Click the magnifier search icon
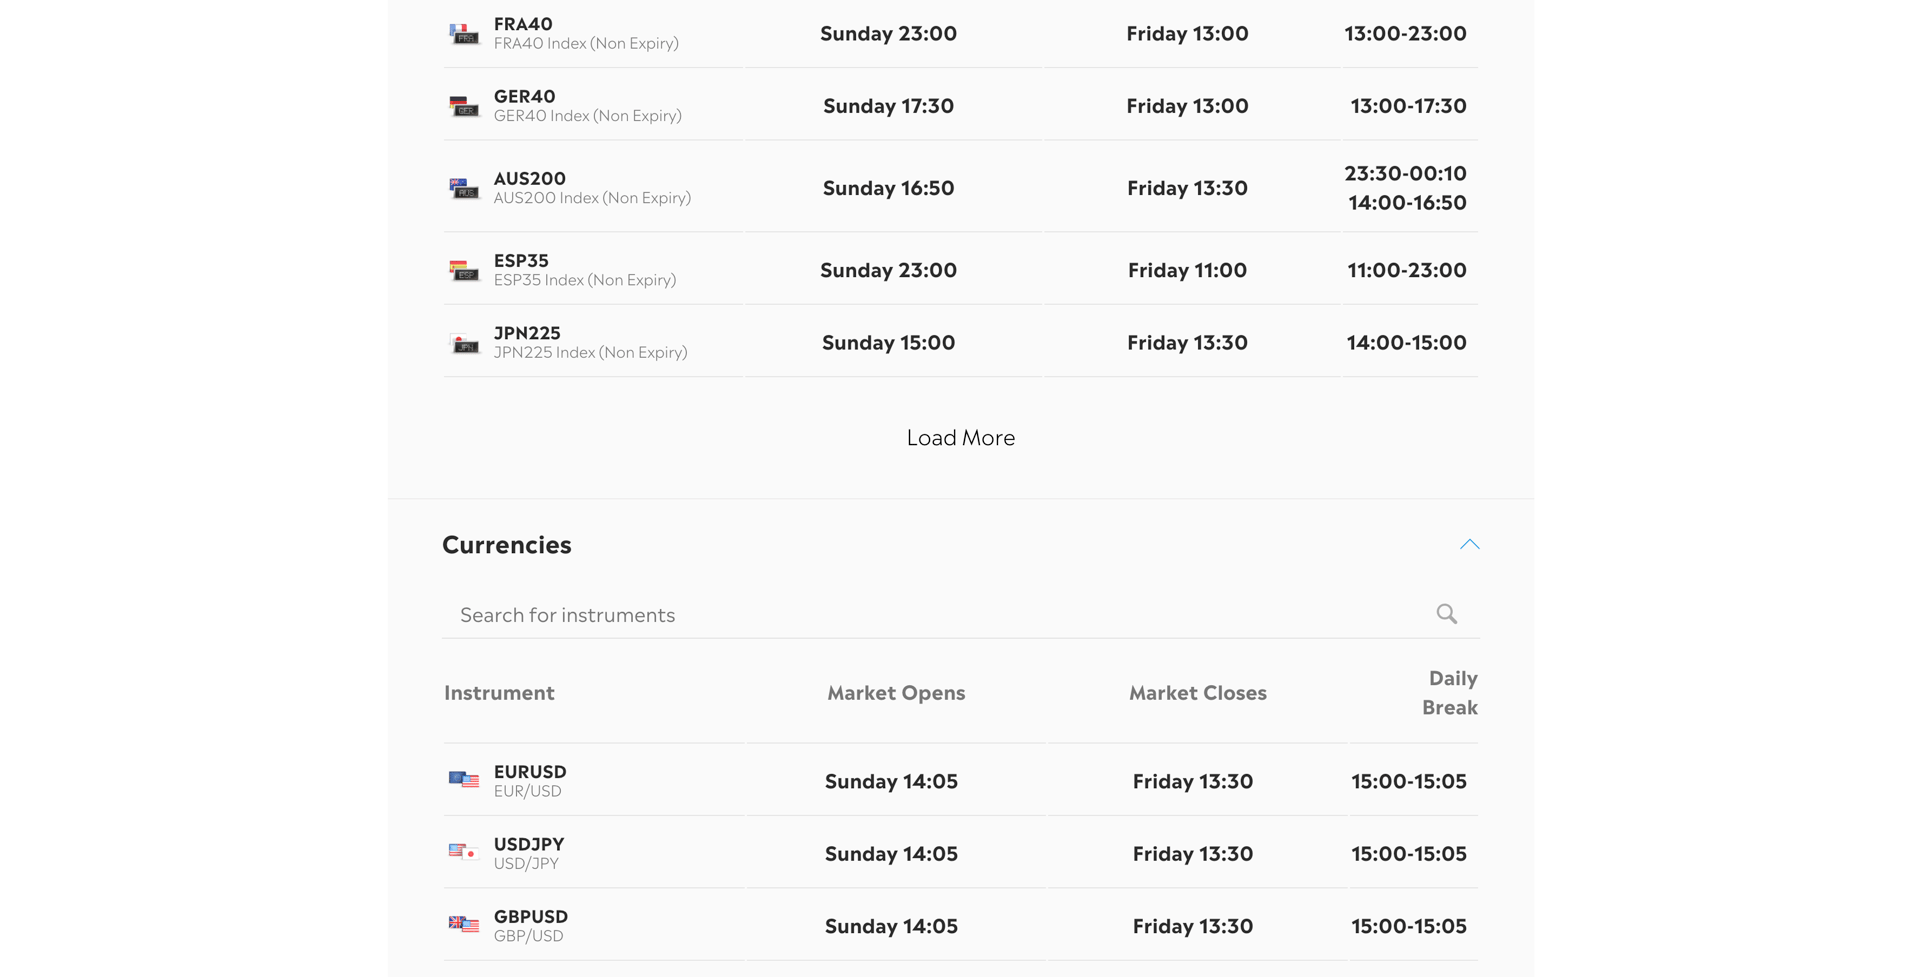The height and width of the screenshot is (977, 1920). pyautogui.click(x=1447, y=614)
